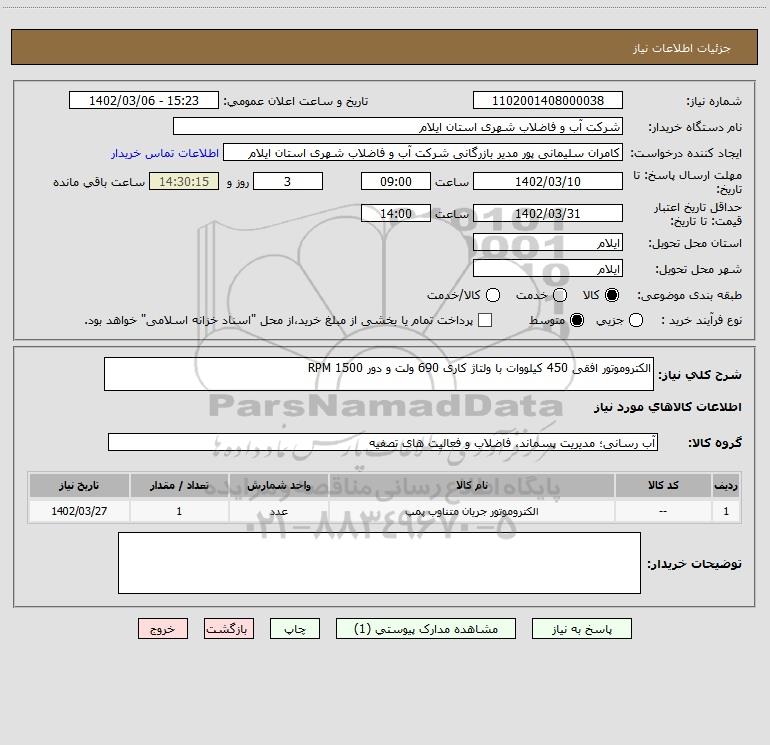Click the announcement date field 1402/03/06 - 15:23

click(x=144, y=100)
